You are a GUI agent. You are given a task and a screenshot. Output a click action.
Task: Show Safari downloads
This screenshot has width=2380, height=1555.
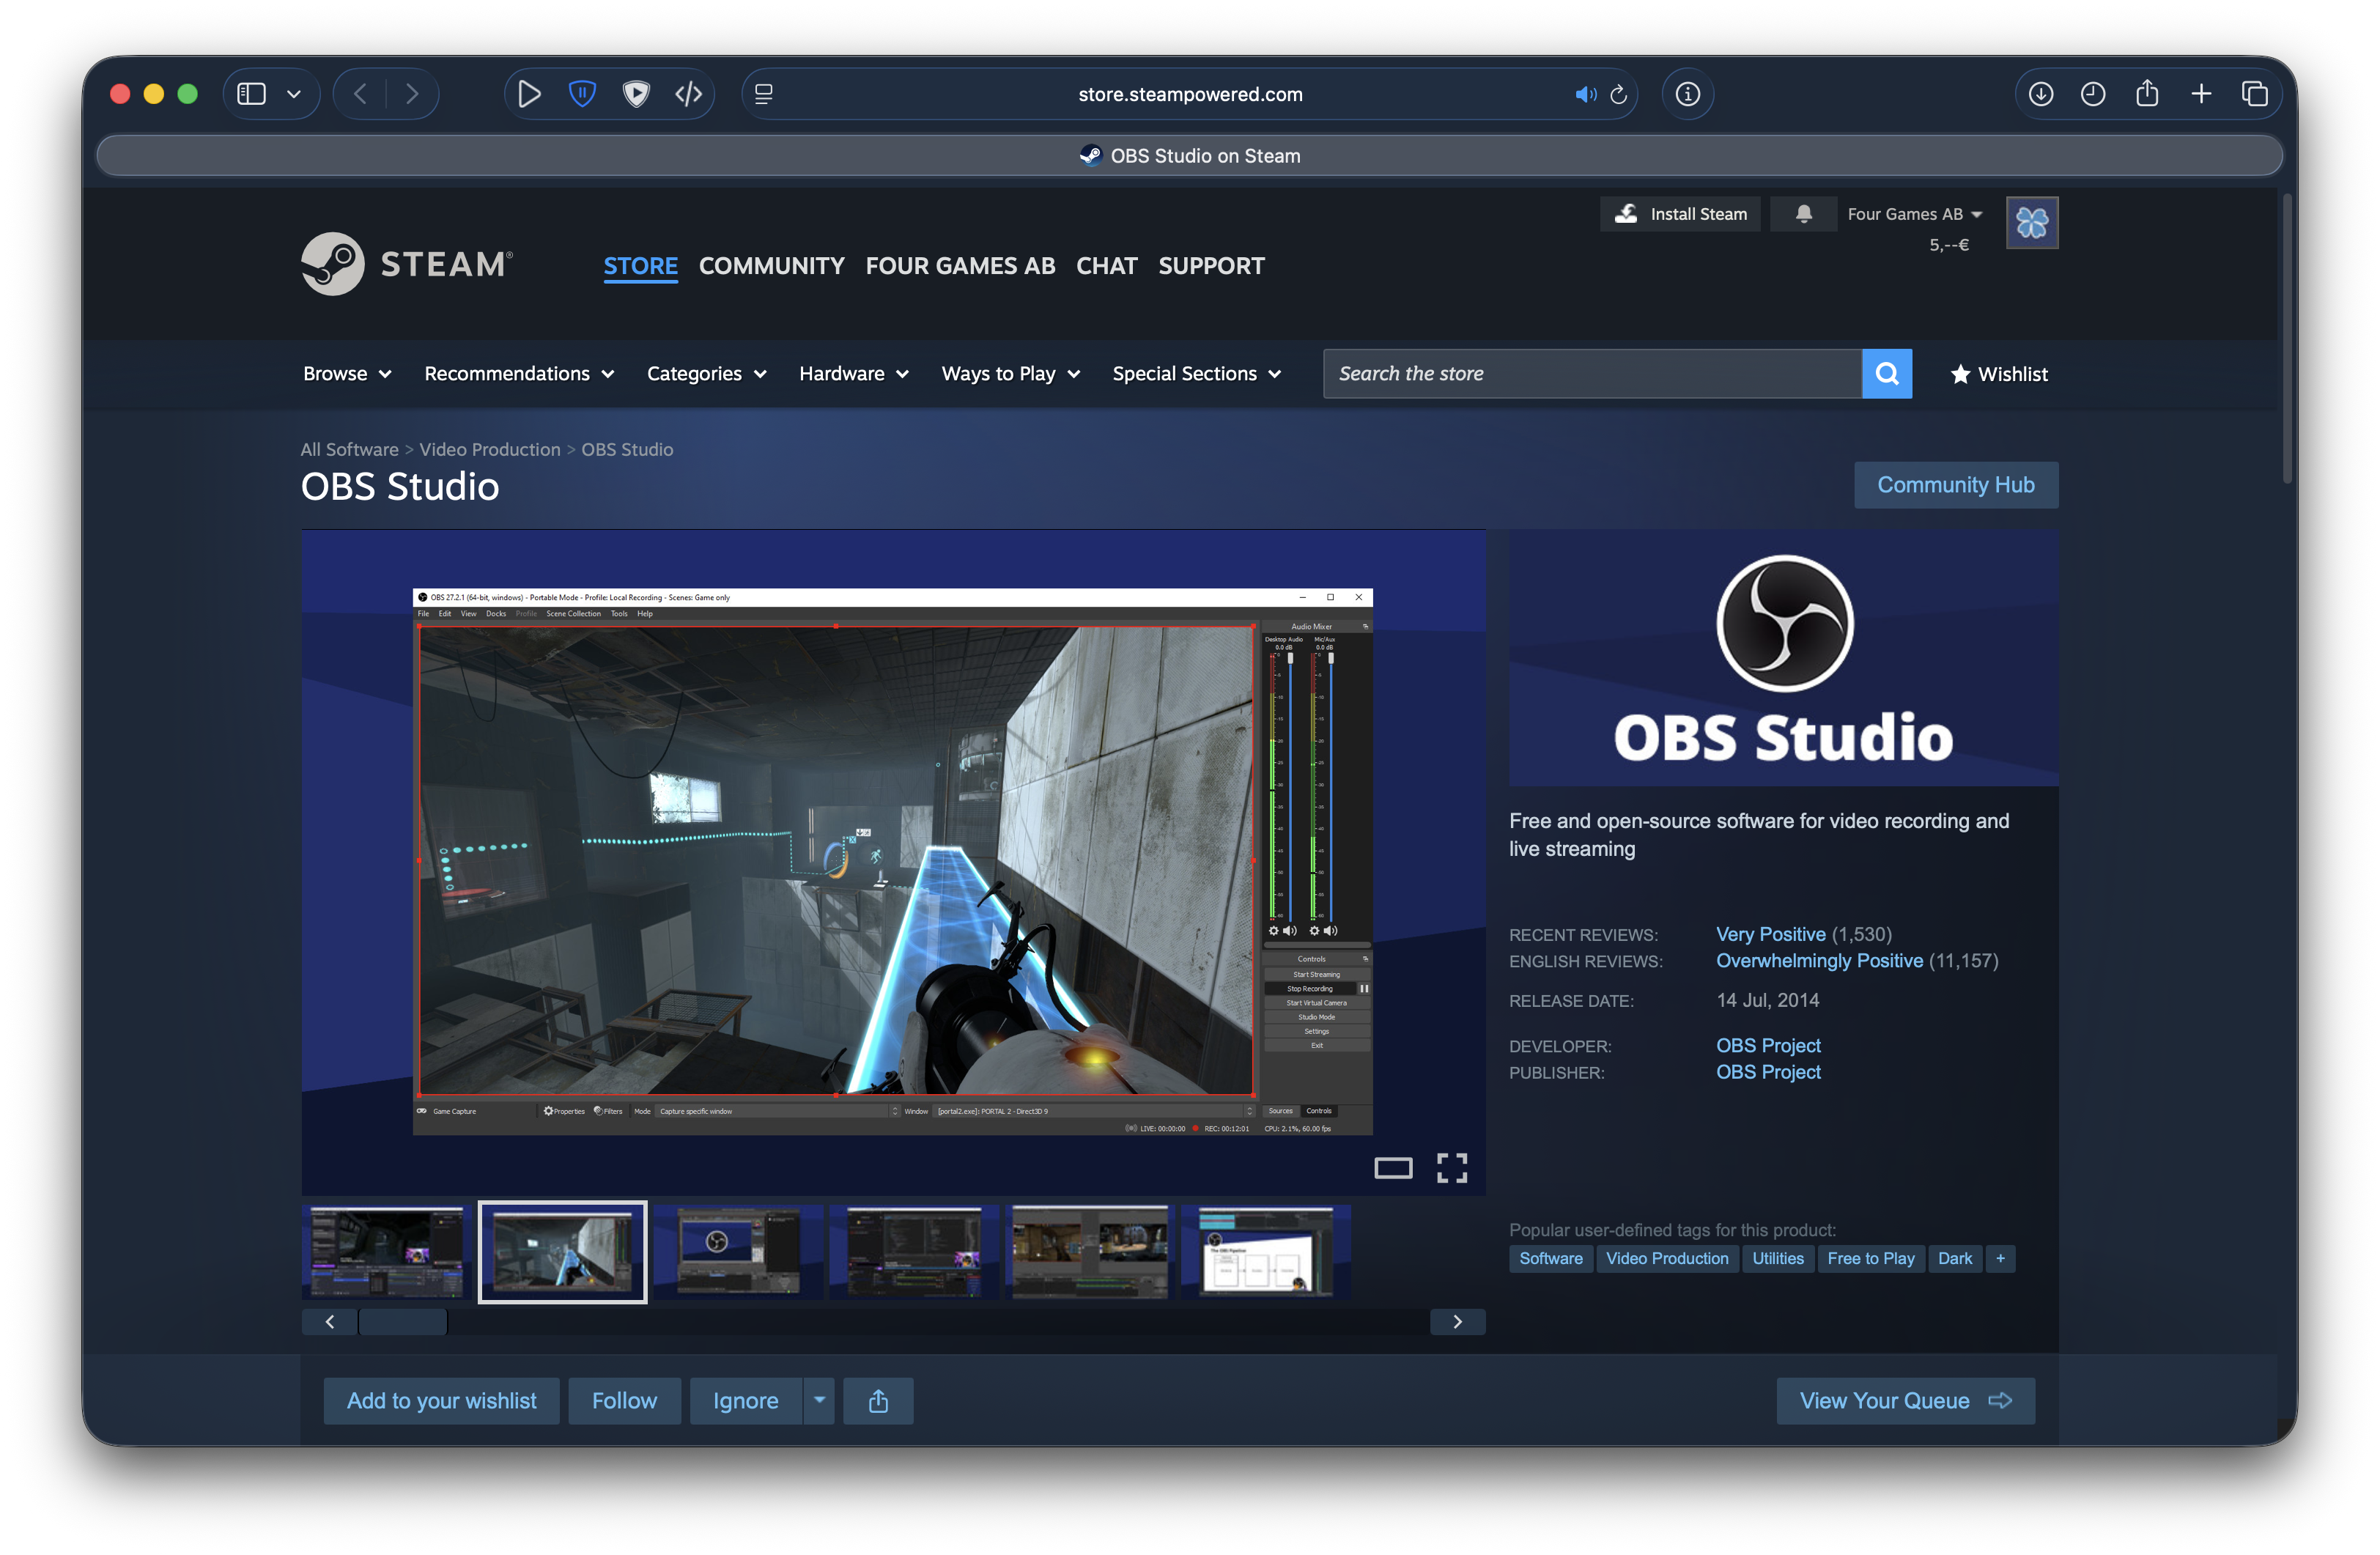pos(2041,94)
